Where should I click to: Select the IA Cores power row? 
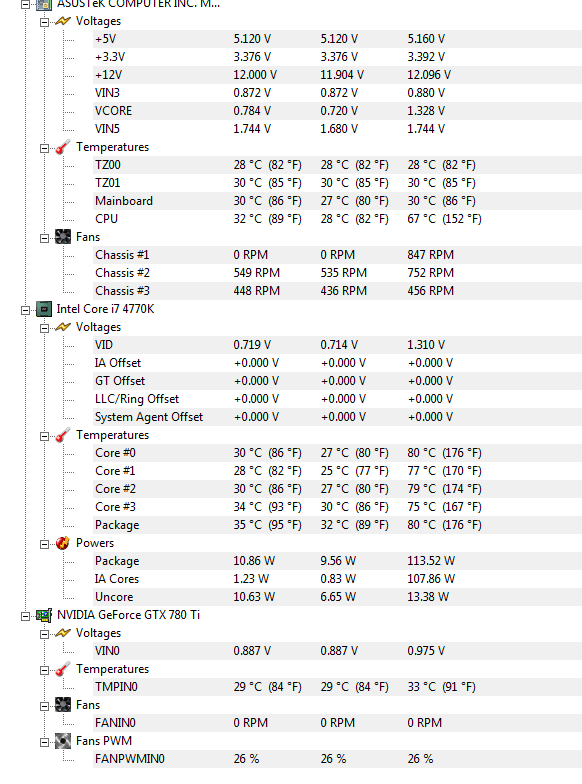pyautogui.click(x=338, y=579)
